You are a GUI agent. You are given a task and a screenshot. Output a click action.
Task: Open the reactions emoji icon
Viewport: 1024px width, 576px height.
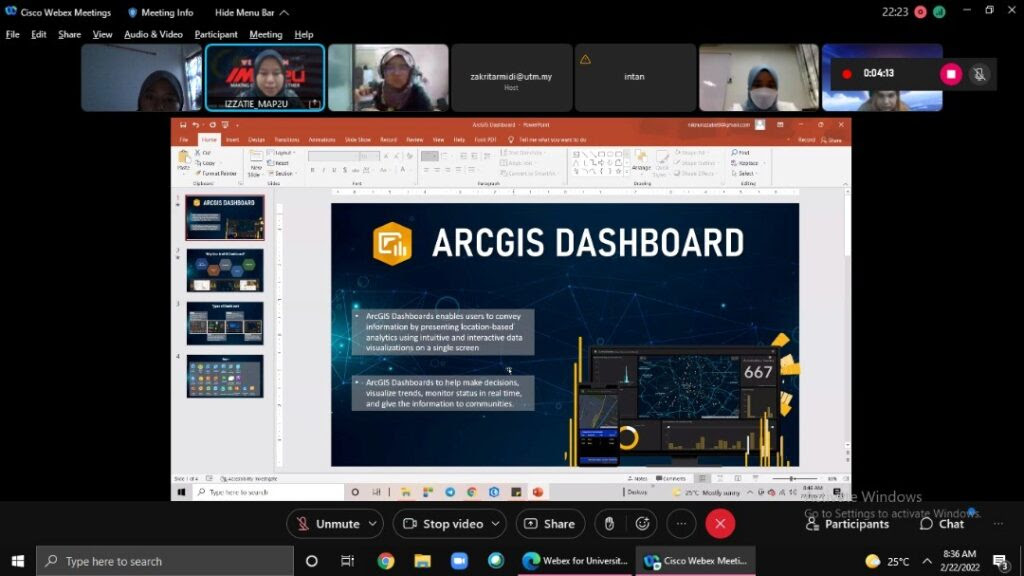click(643, 524)
